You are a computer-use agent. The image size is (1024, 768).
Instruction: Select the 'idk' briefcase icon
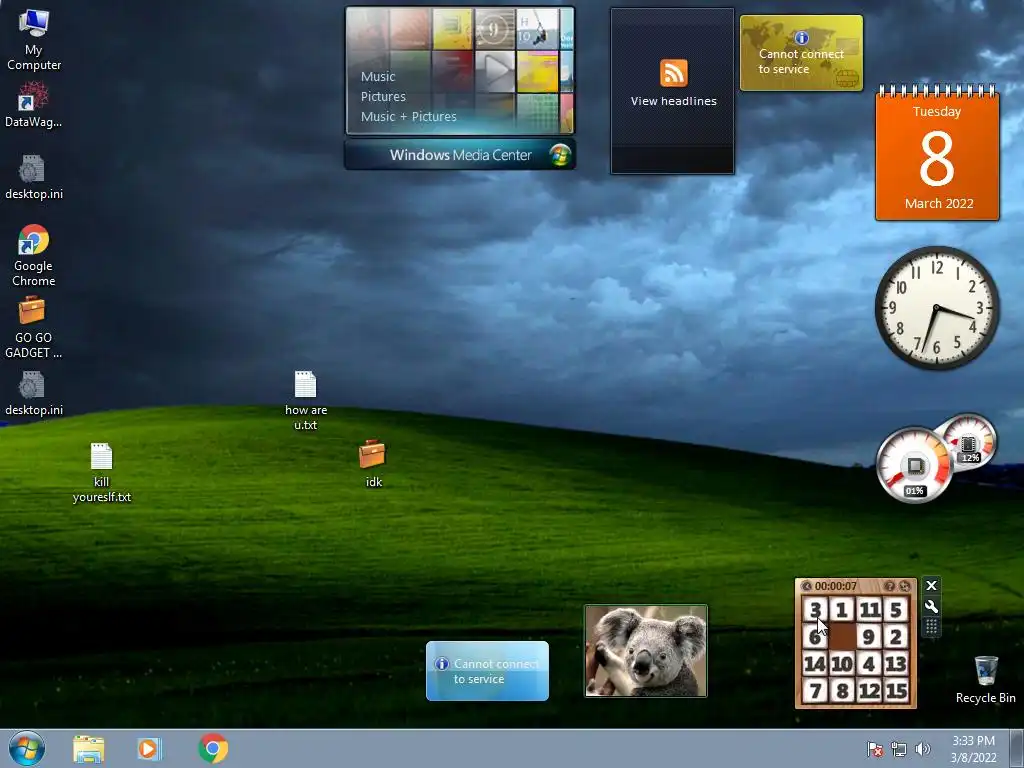click(x=373, y=464)
